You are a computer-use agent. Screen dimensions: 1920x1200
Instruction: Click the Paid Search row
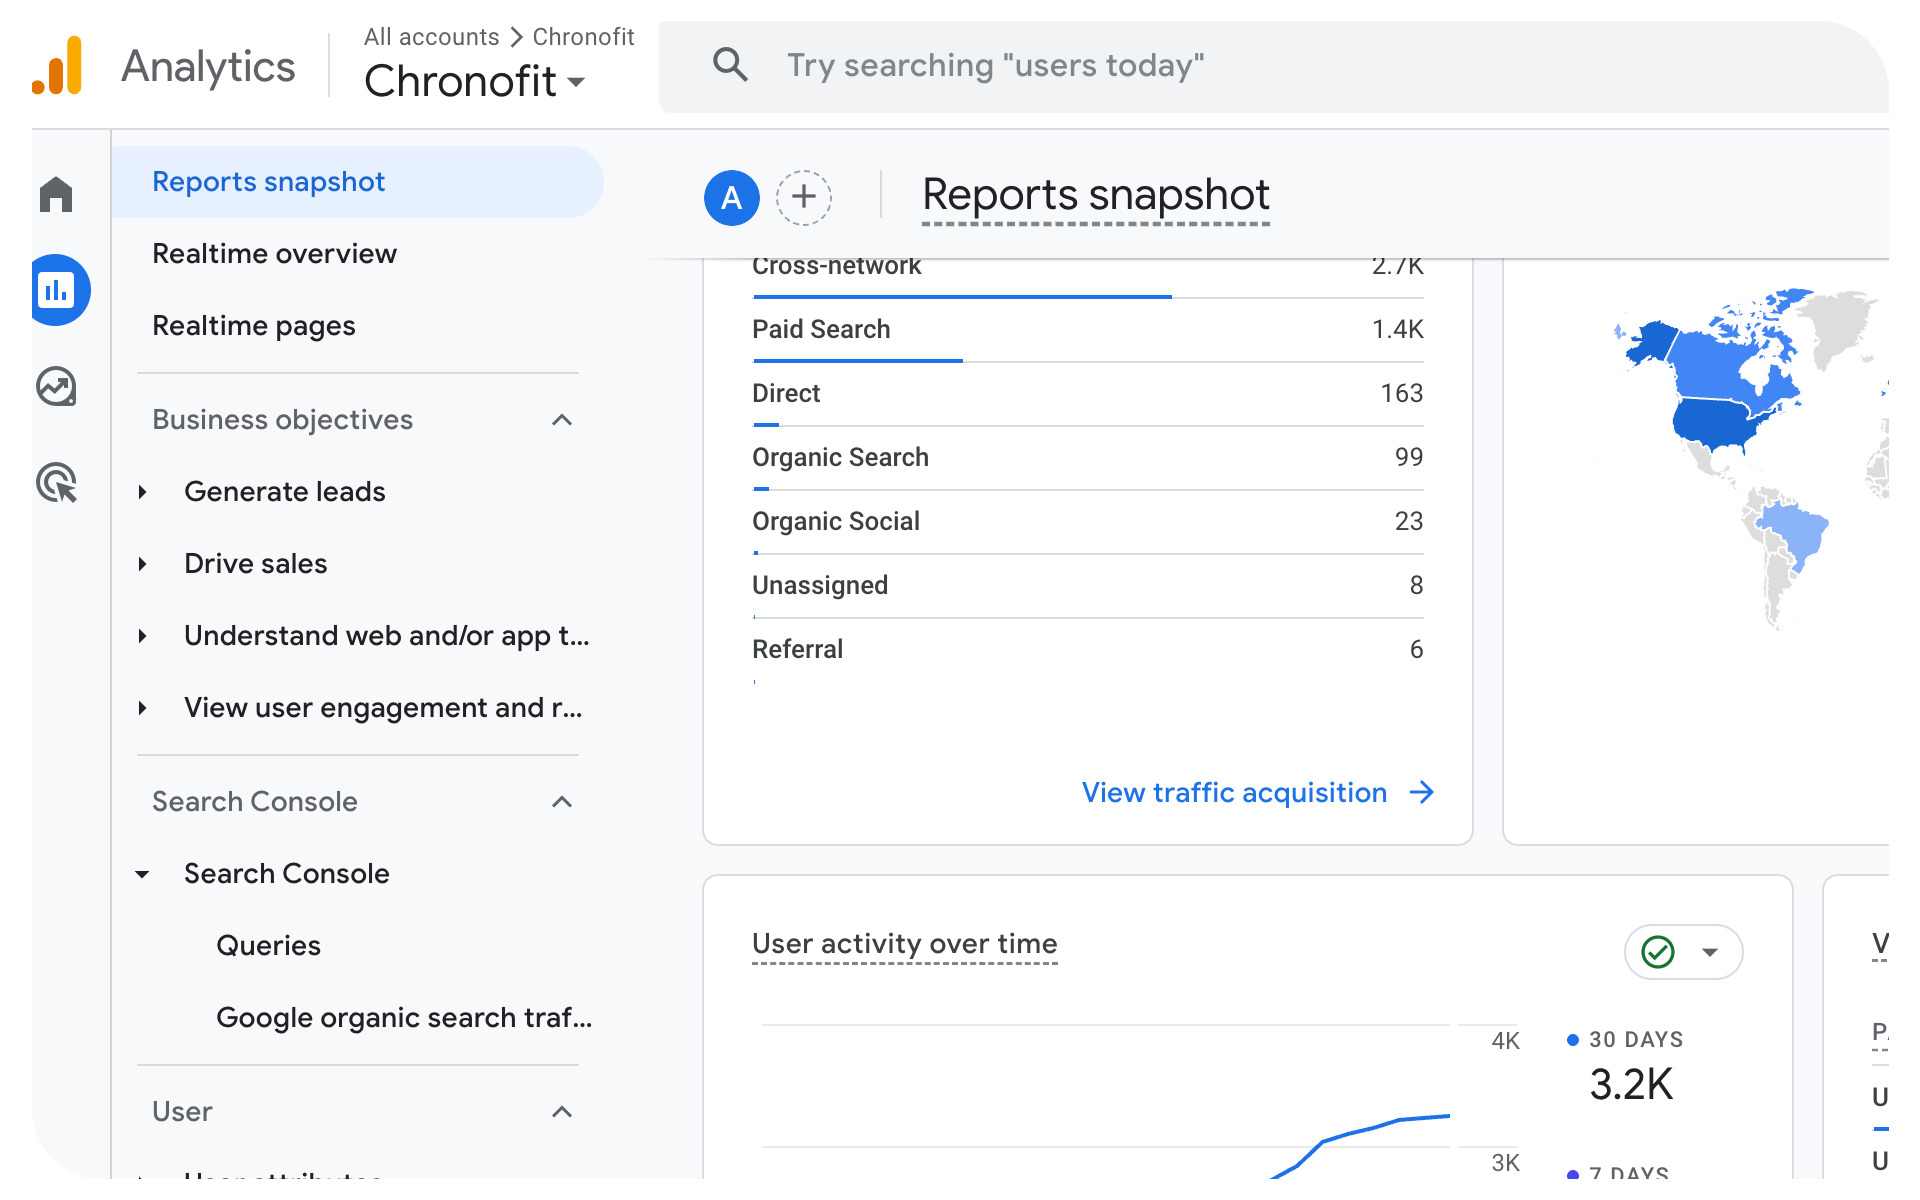point(1088,330)
